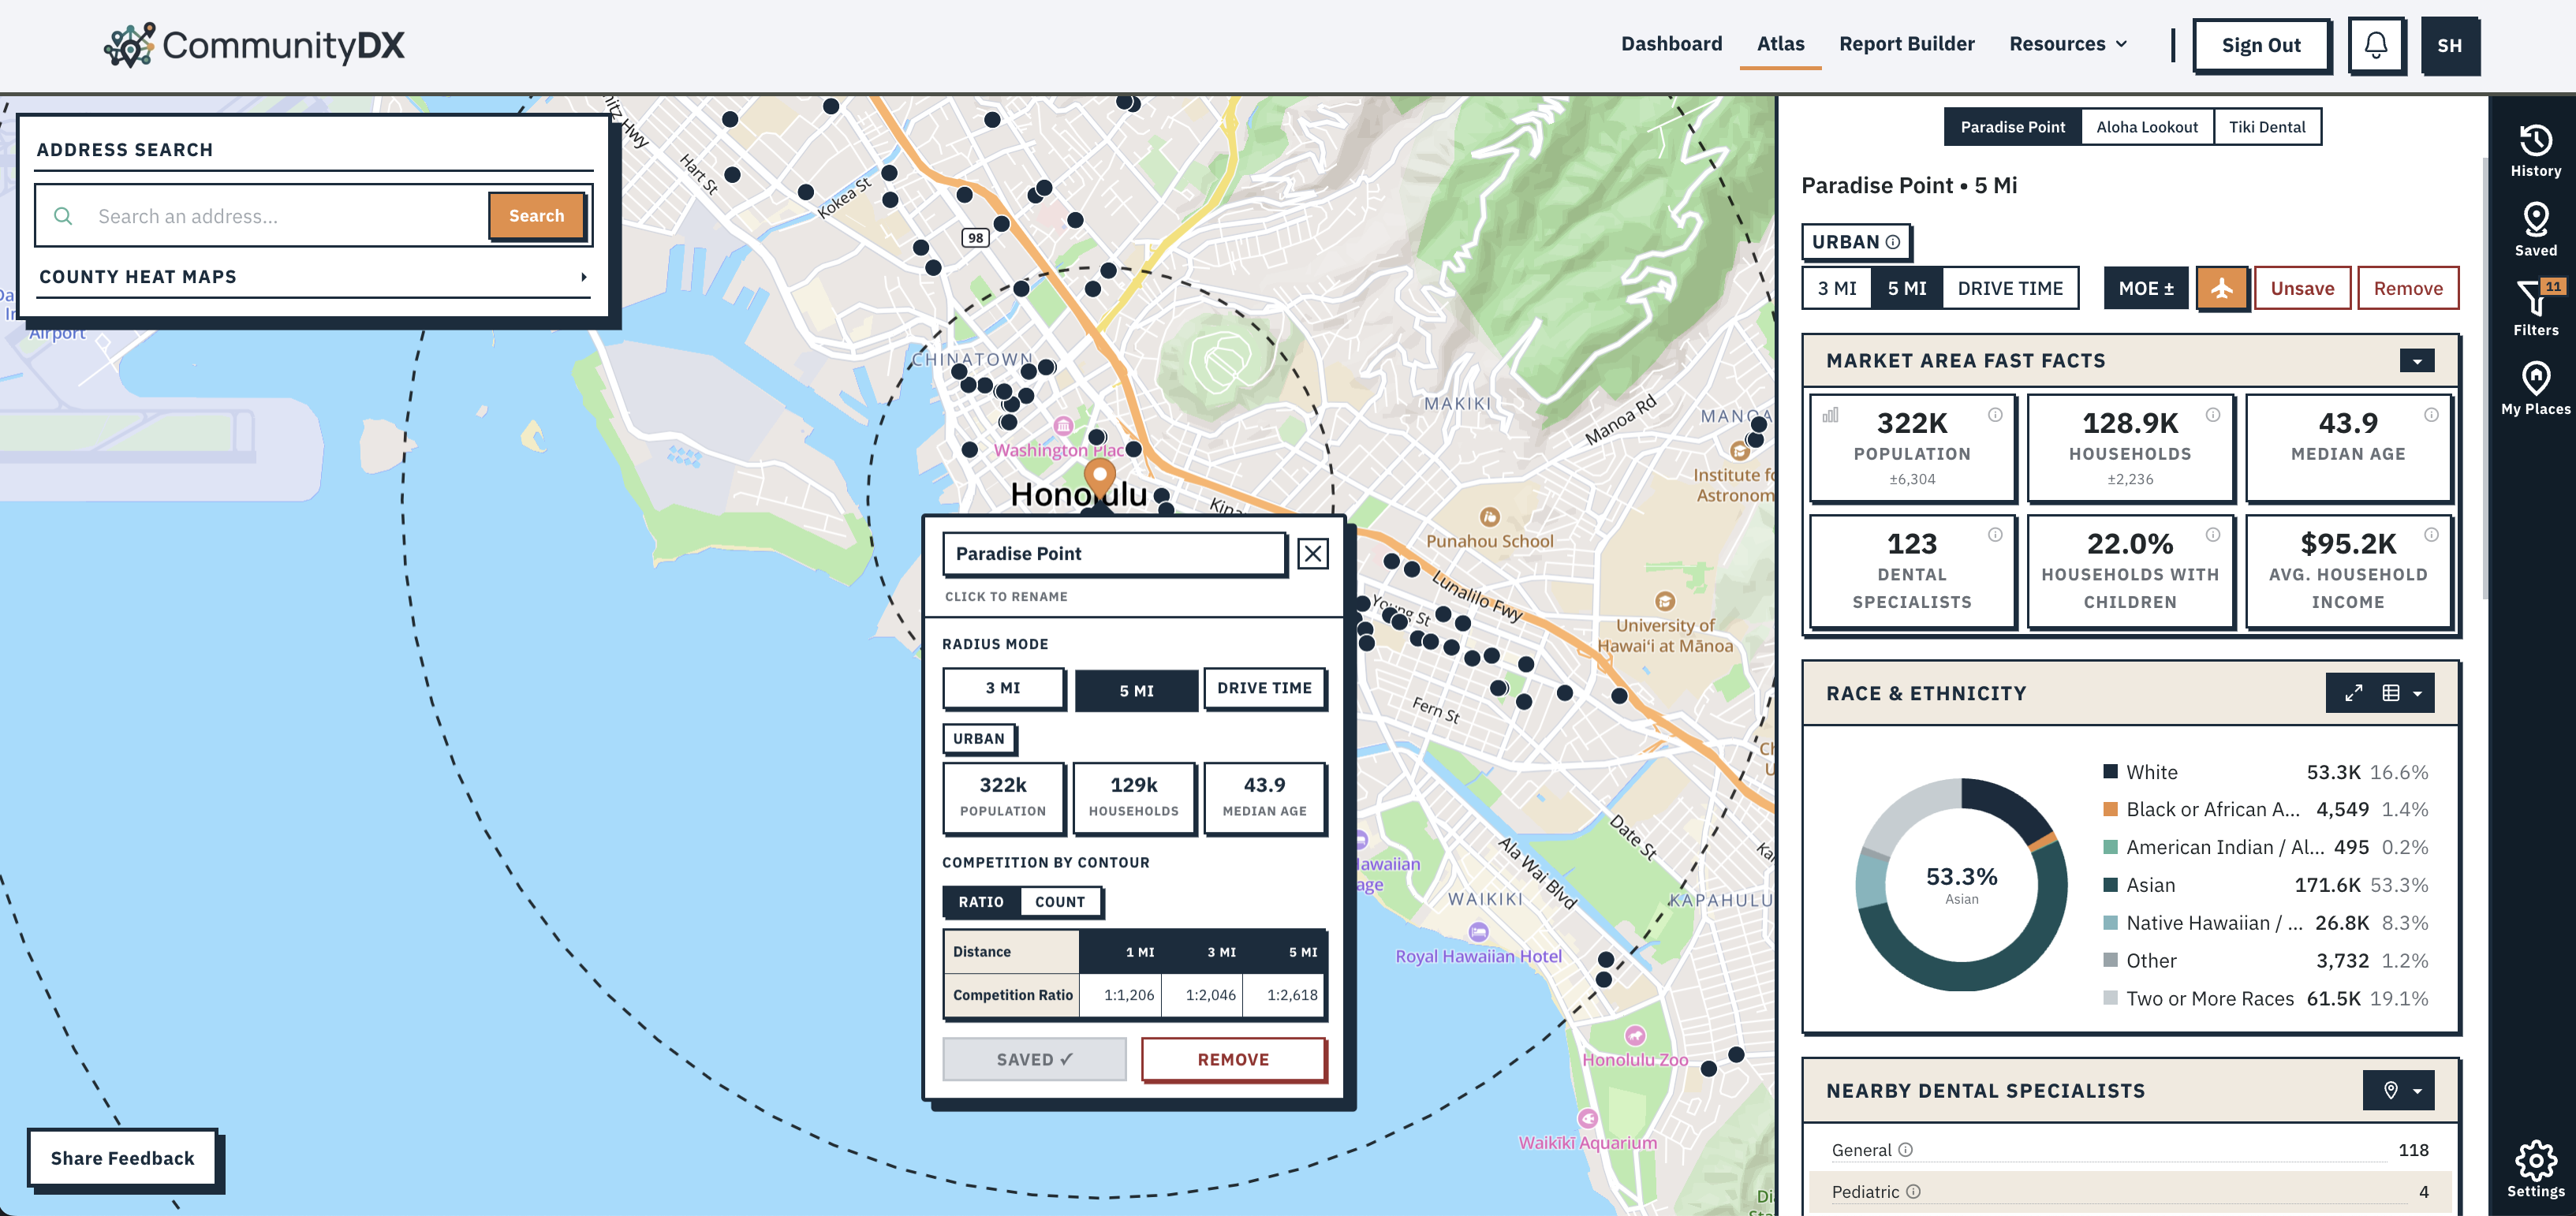Open the History panel
This screenshot has width=2576, height=1216.
pyautogui.click(x=2535, y=151)
